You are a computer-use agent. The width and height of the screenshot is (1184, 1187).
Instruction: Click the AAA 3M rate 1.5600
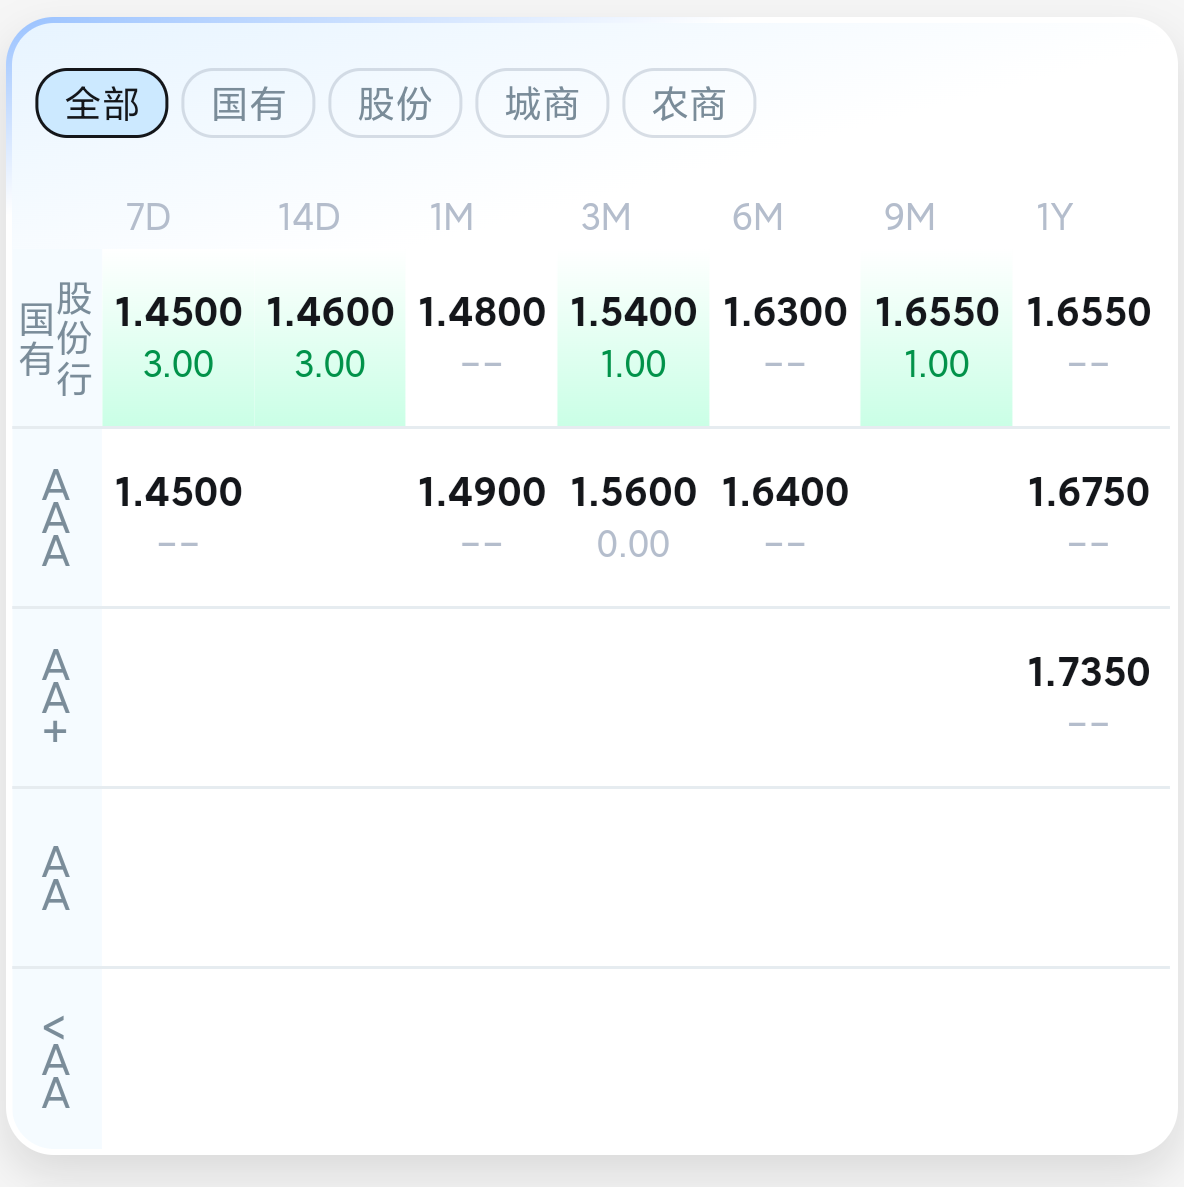(x=633, y=492)
